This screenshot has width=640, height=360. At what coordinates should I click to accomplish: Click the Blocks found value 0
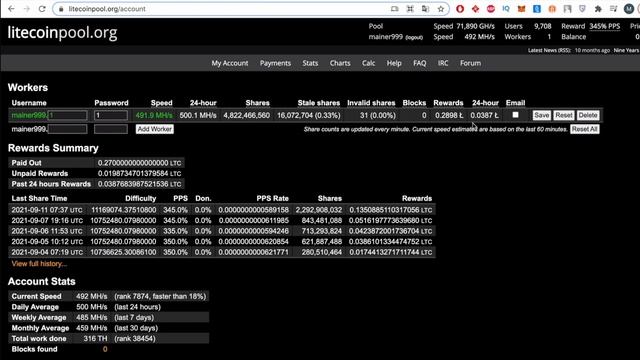(105, 349)
